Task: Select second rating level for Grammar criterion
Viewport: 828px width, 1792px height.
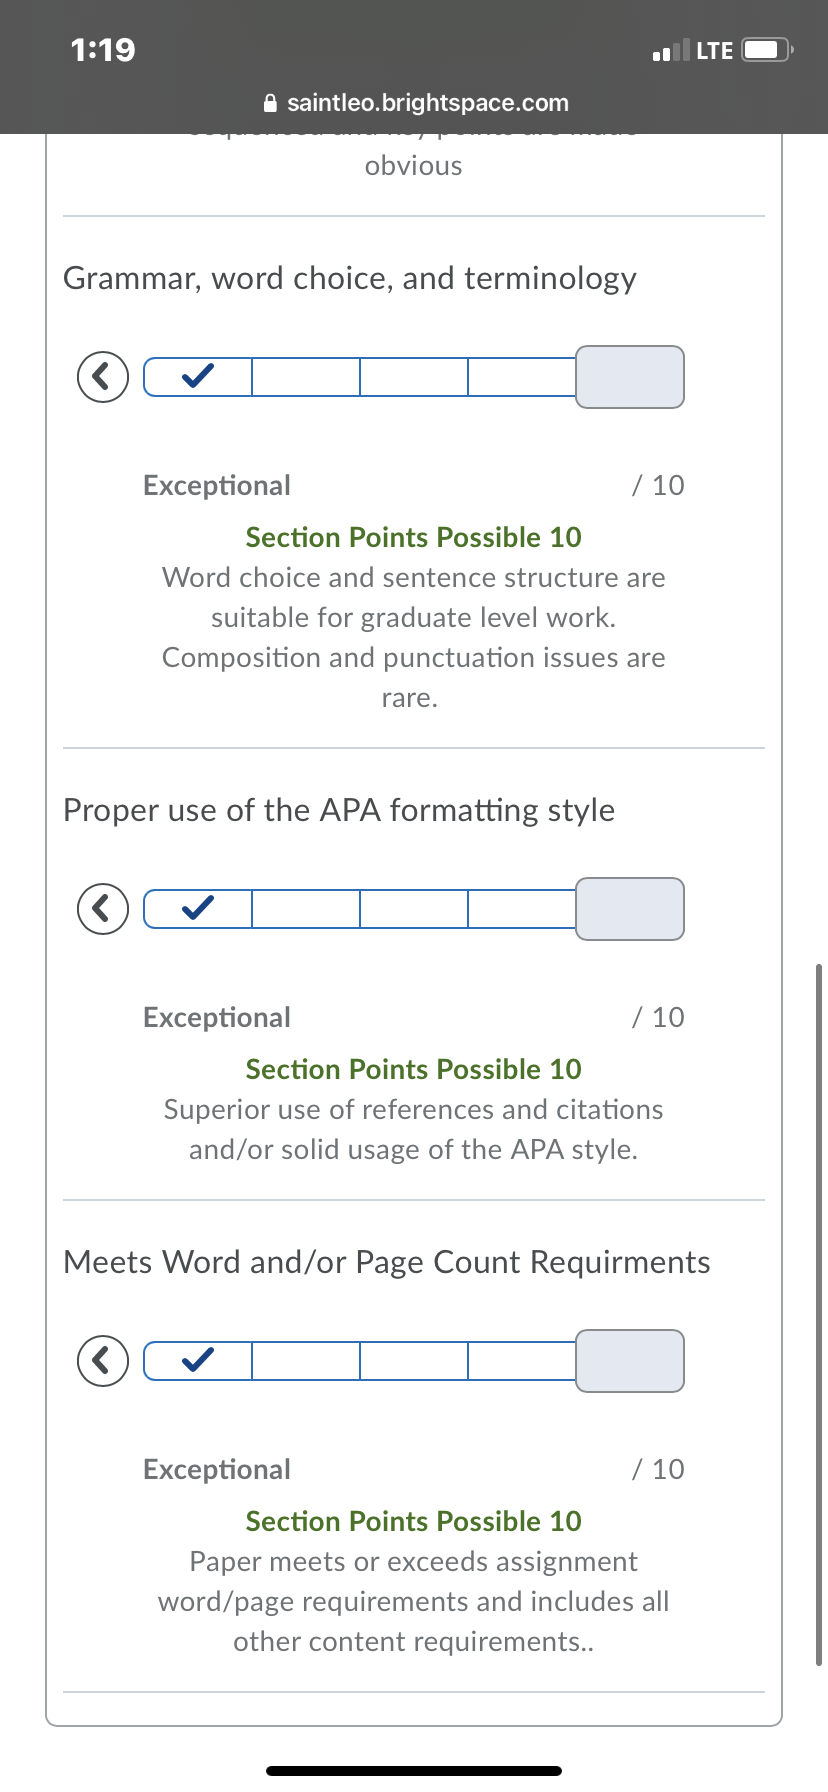Action: click(x=306, y=377)
